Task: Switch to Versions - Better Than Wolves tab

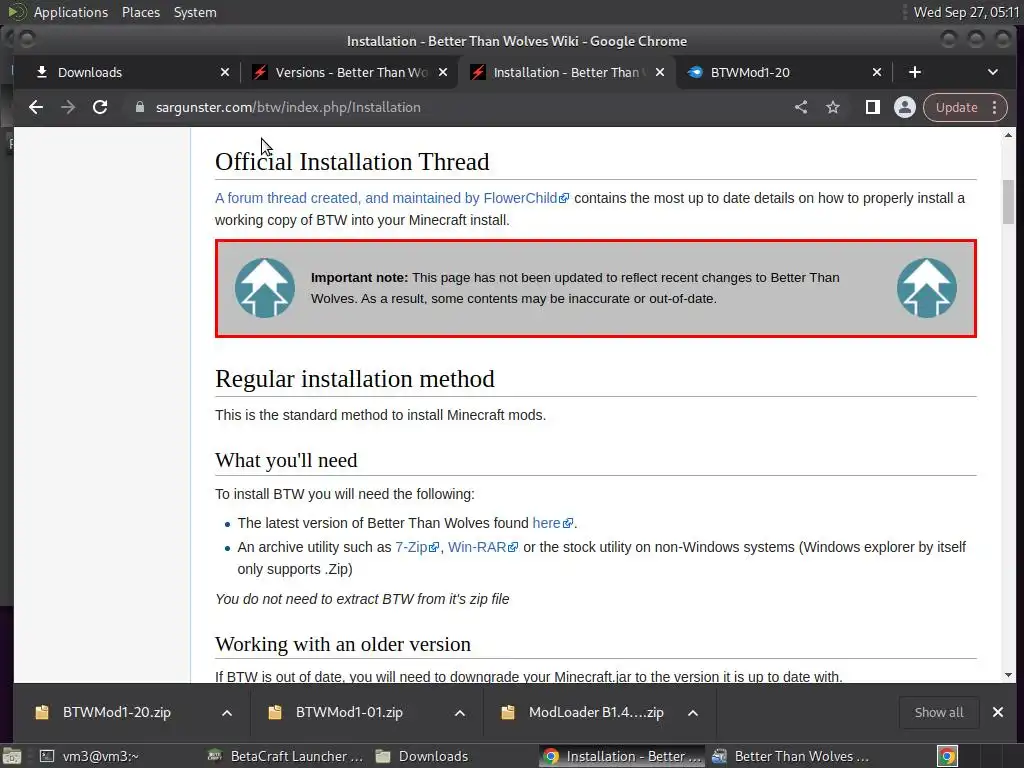Action: click(x=351, y=72)
